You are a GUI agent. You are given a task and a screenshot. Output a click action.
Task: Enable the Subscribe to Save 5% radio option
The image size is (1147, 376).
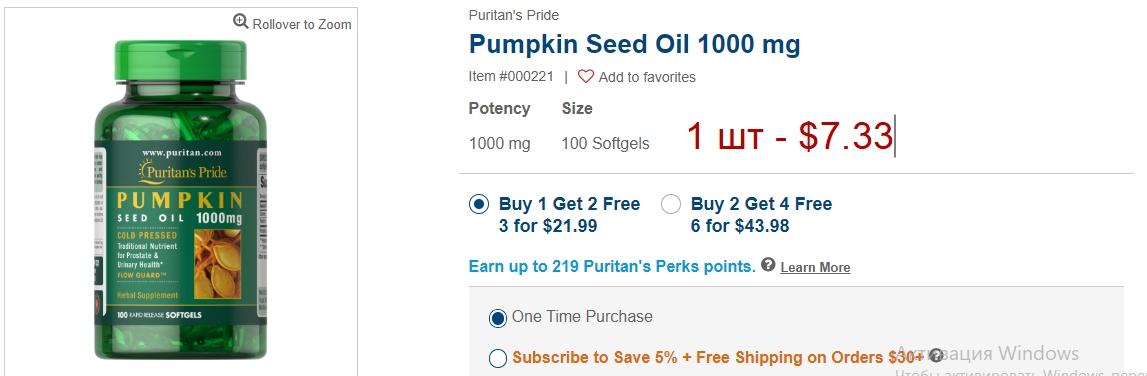497,358
